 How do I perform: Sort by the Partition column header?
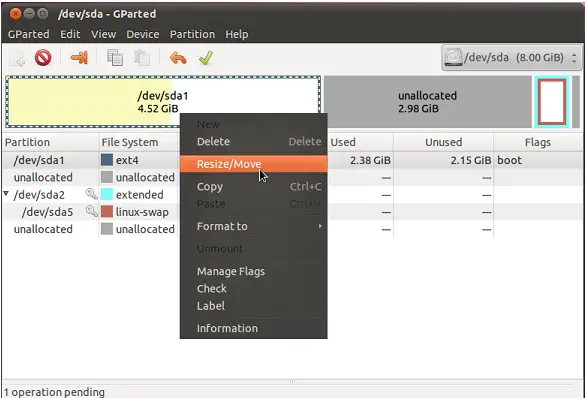pyautogui.click(x=51, y=142)
